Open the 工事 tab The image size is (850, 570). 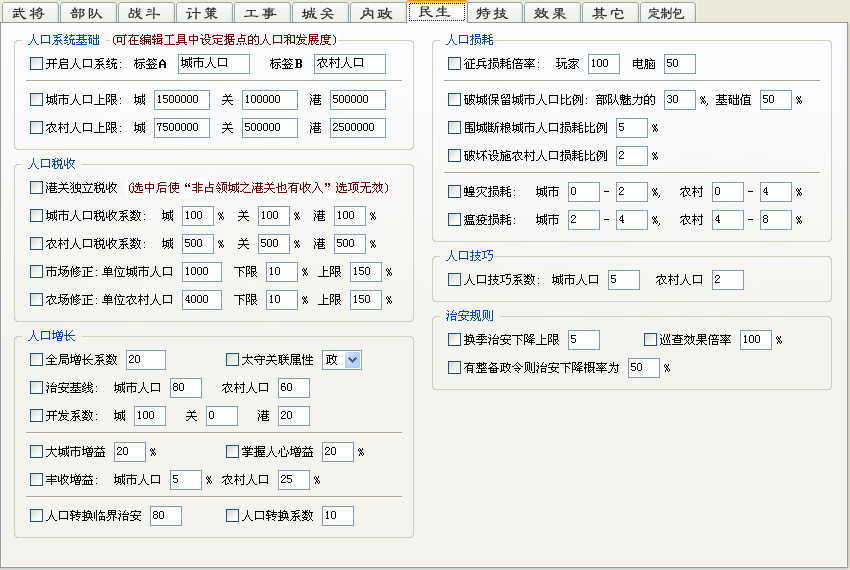pos(261,12)
